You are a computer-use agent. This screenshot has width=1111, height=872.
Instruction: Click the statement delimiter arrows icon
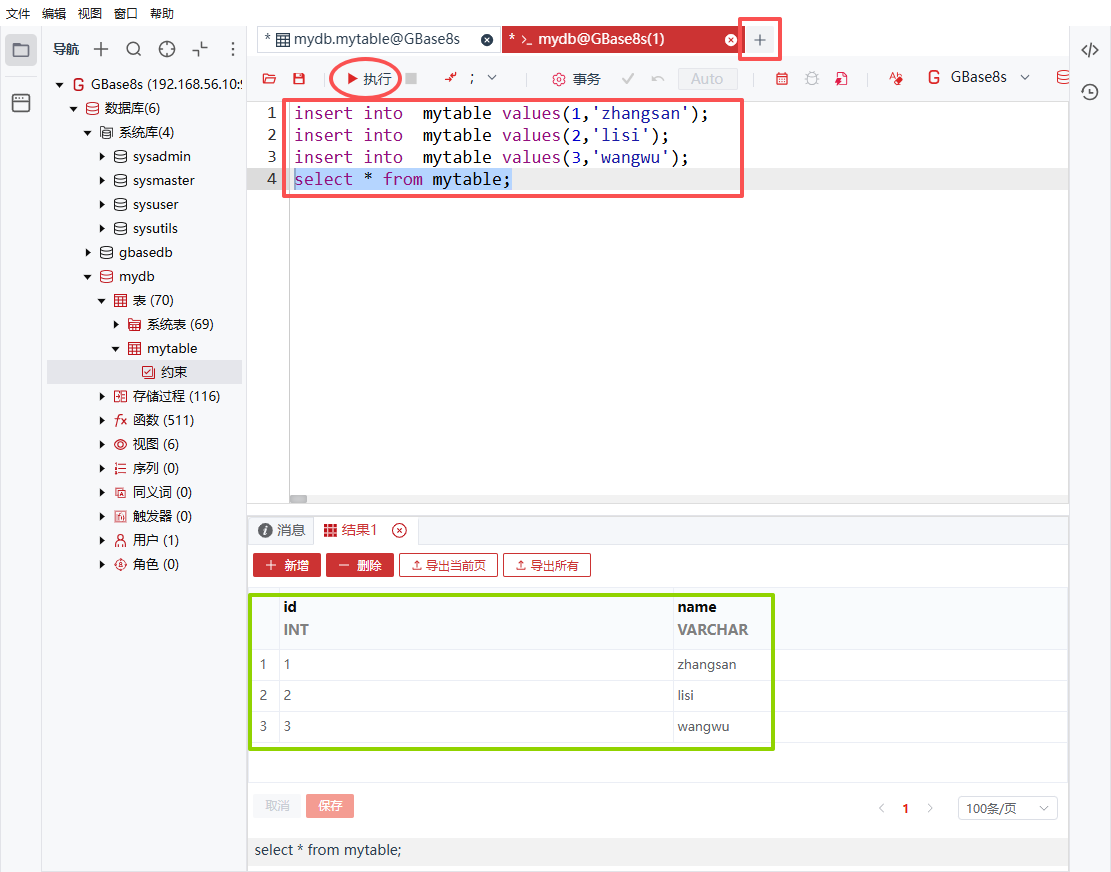(450, 78)
